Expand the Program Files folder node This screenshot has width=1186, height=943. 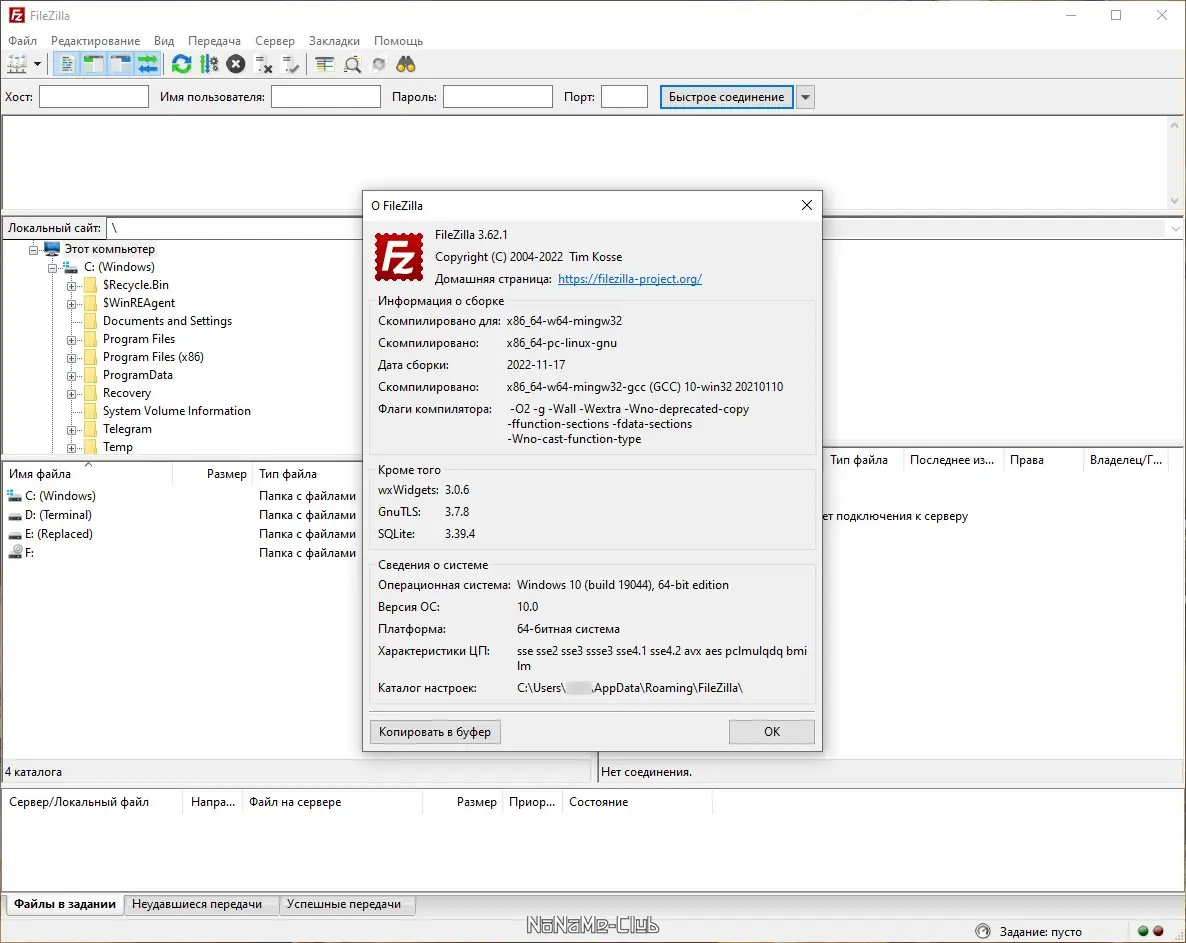pos(71,340)
